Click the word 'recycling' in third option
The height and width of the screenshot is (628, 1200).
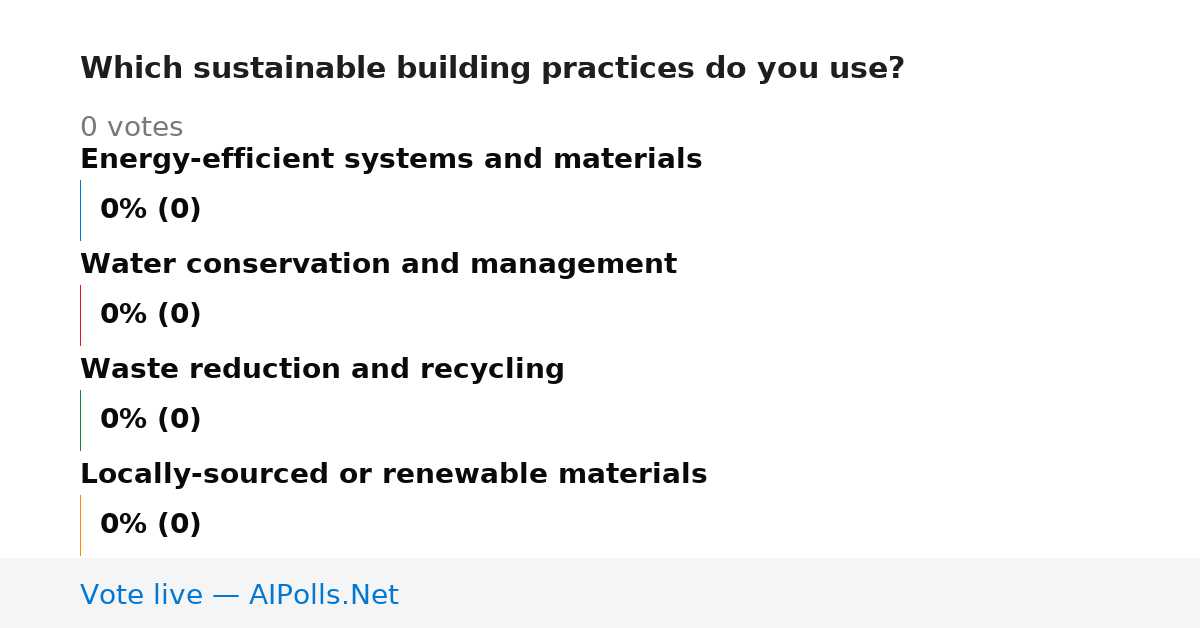tap(492, 371)
